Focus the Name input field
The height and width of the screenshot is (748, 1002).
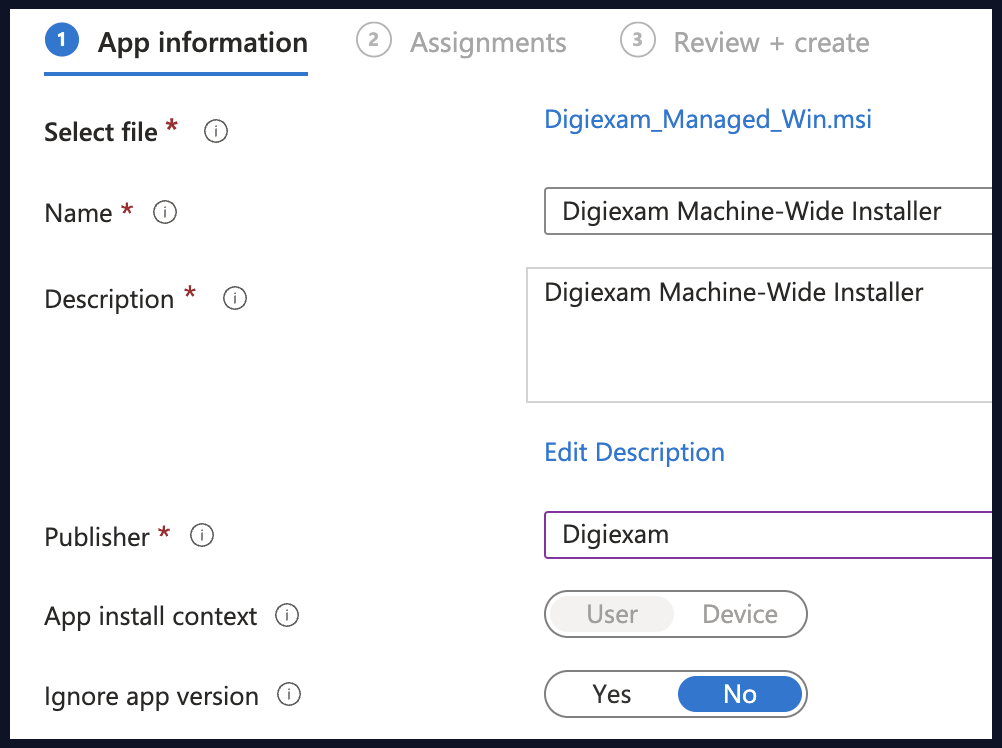[x=768, y=211]
